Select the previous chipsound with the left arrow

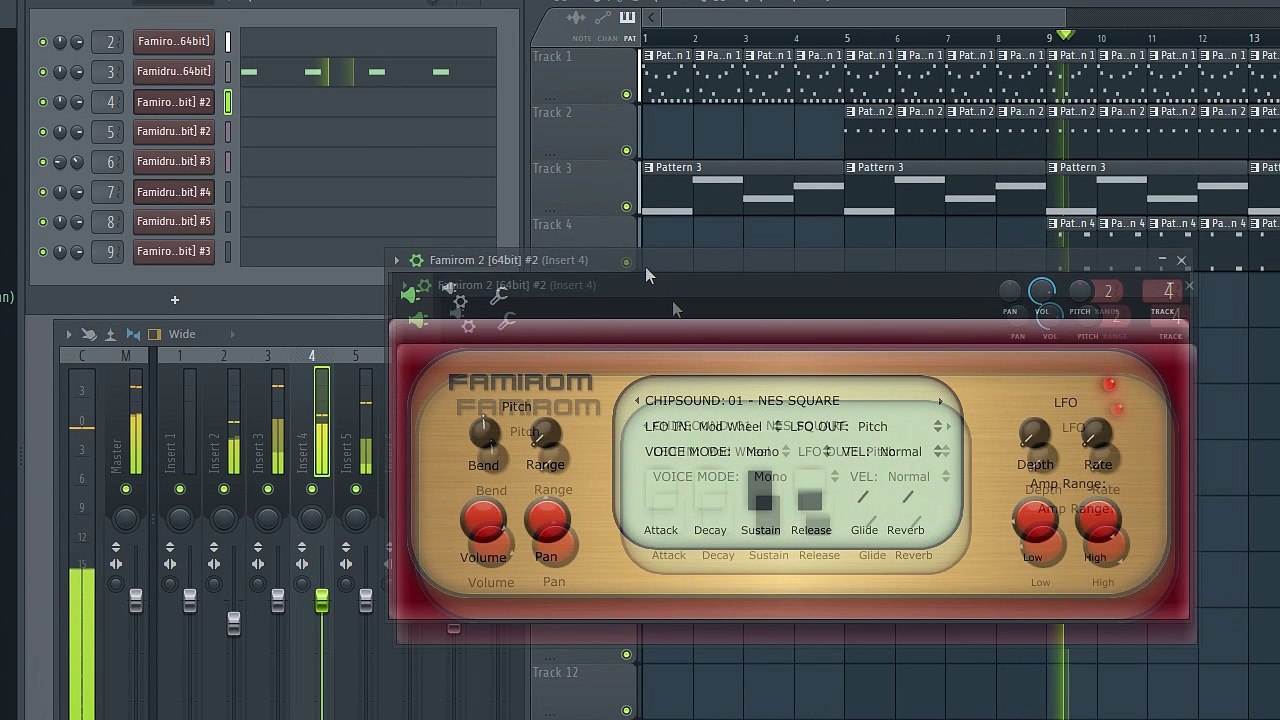tap(637, 401)
